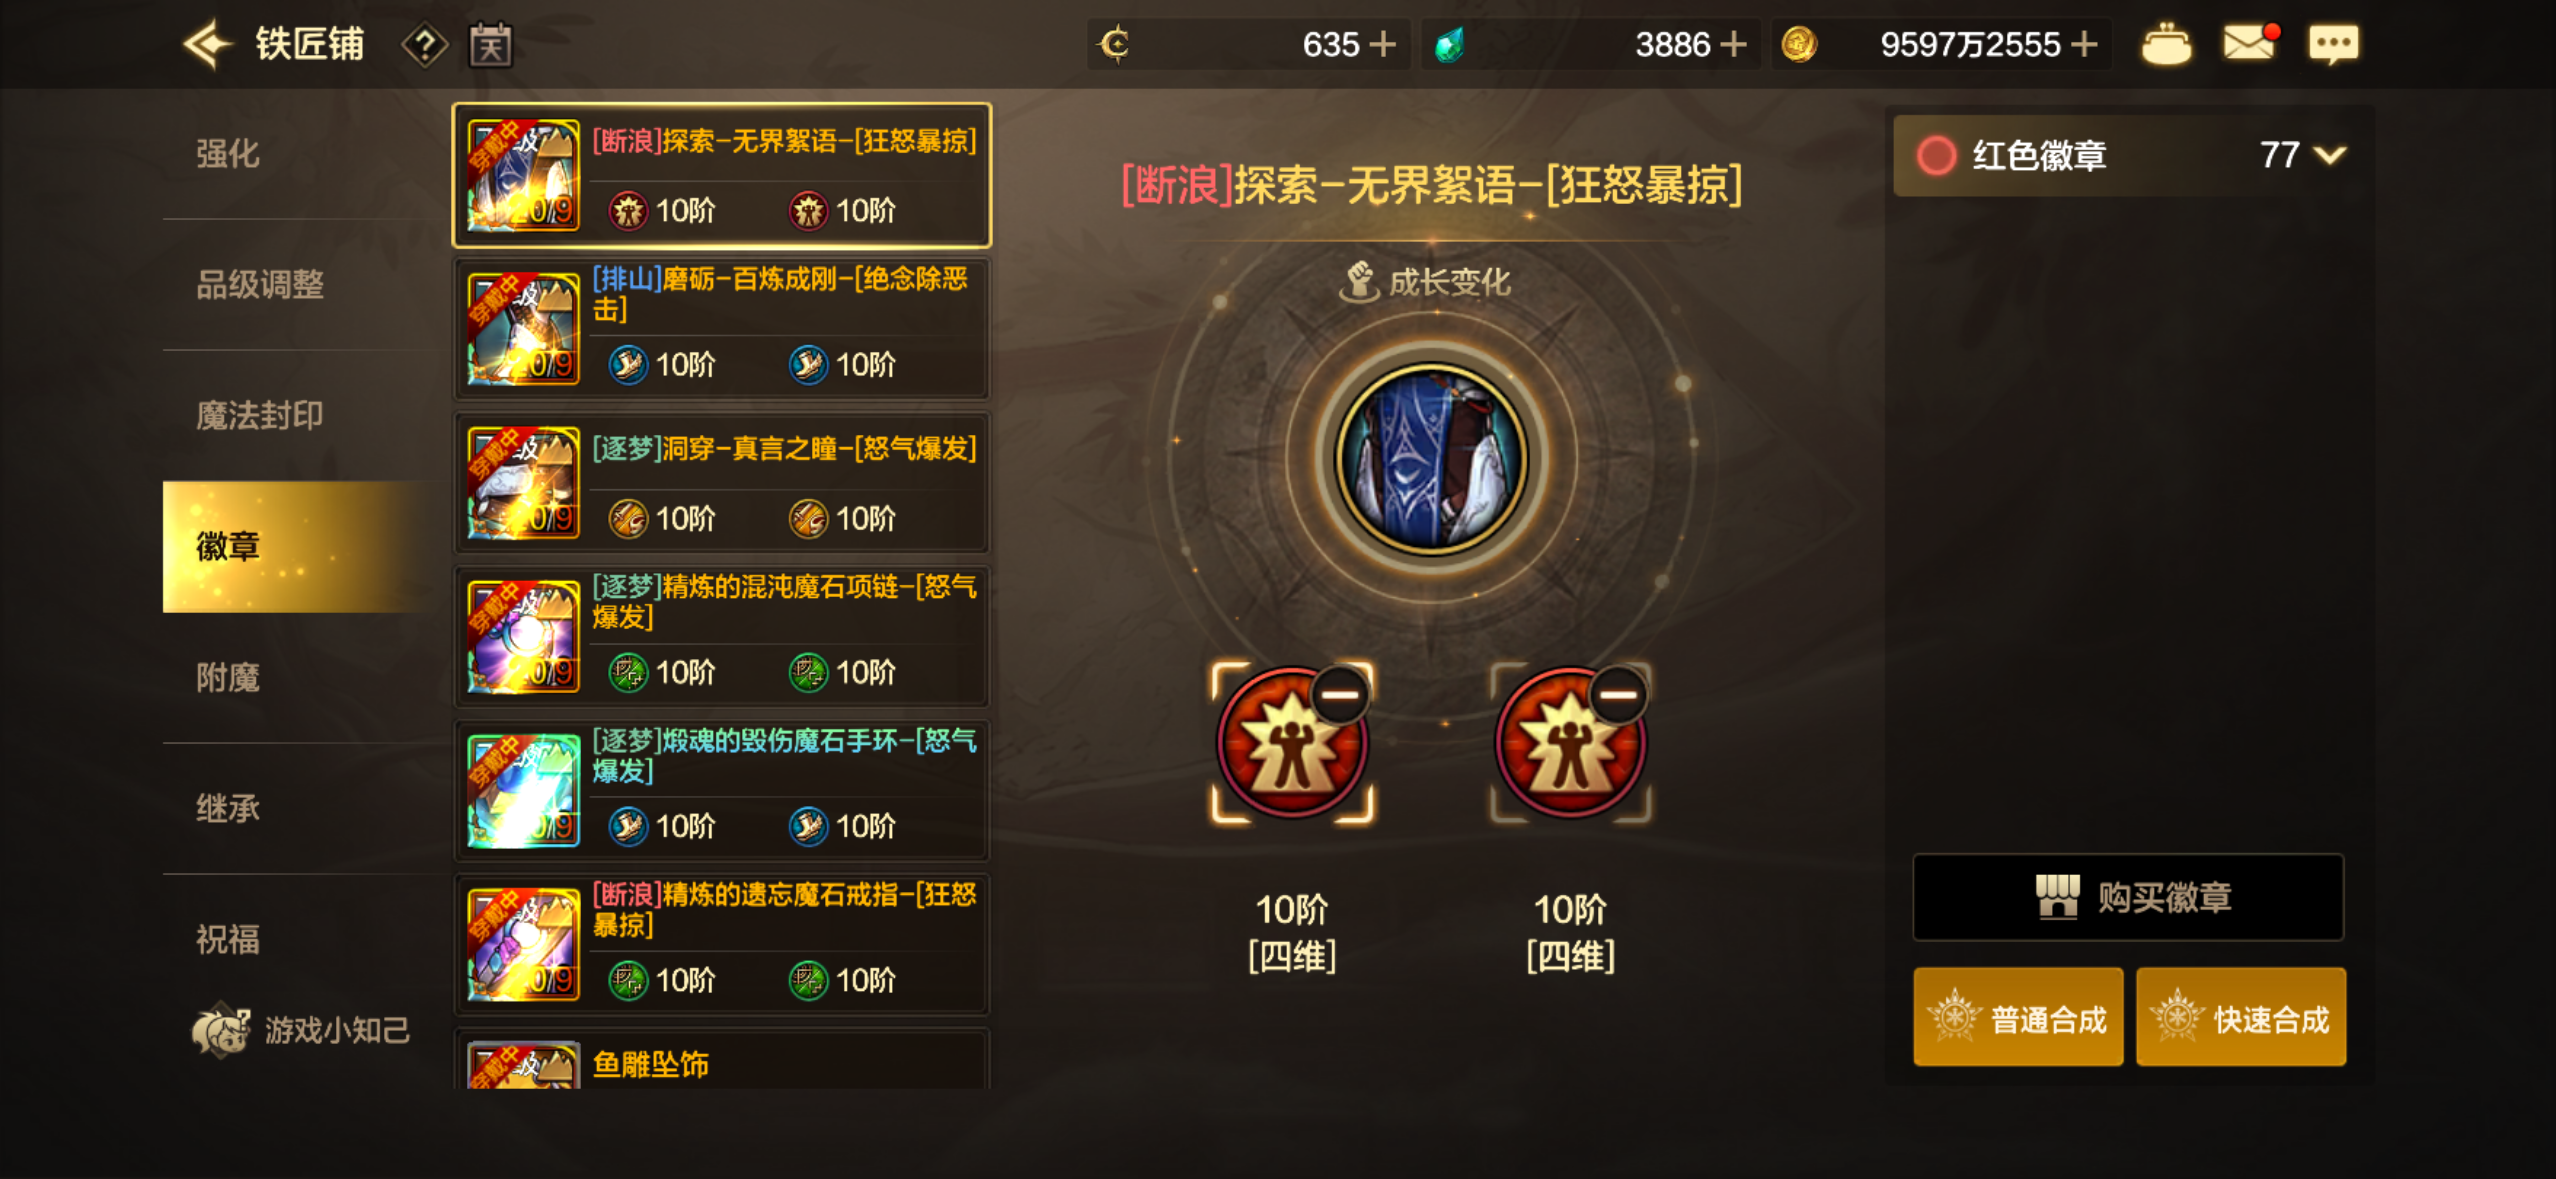This screenshot has height=1179, width=2556.
Task: Remove right emblem with minus badge
Action: [1619, 693]
